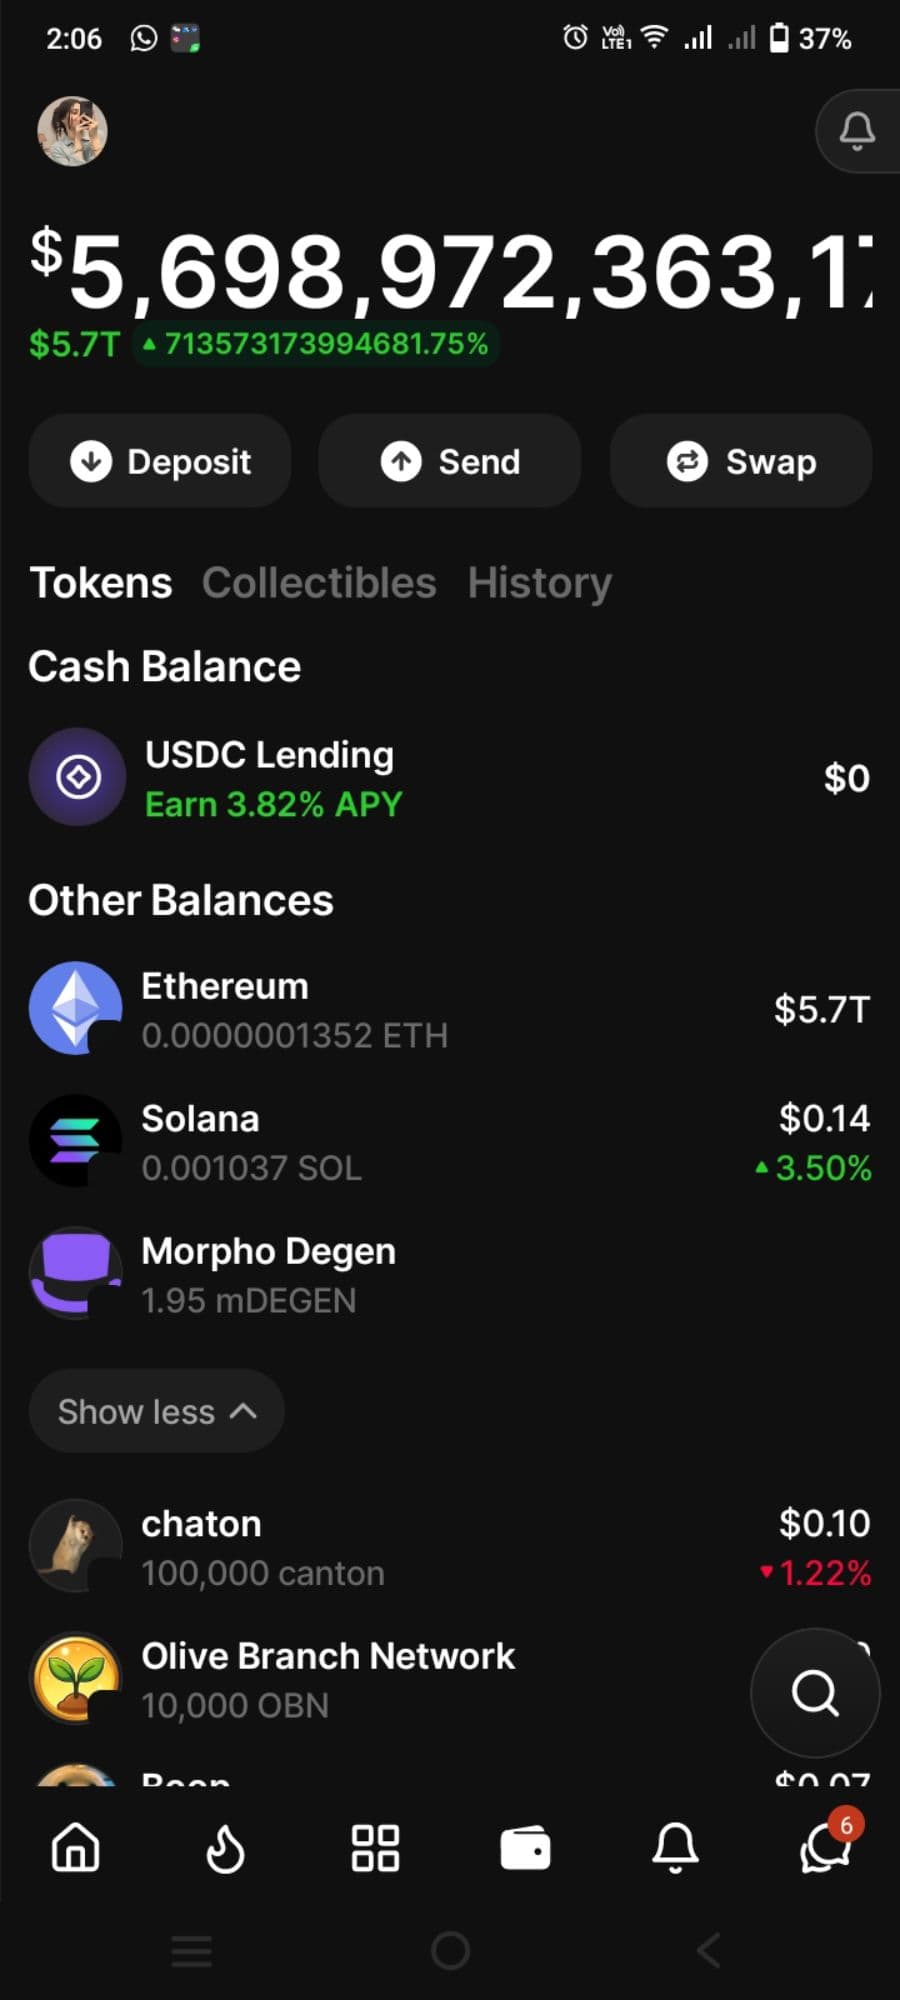Select the Tokens tab
The image size is (900, 2000).
(x=101, y=583)
